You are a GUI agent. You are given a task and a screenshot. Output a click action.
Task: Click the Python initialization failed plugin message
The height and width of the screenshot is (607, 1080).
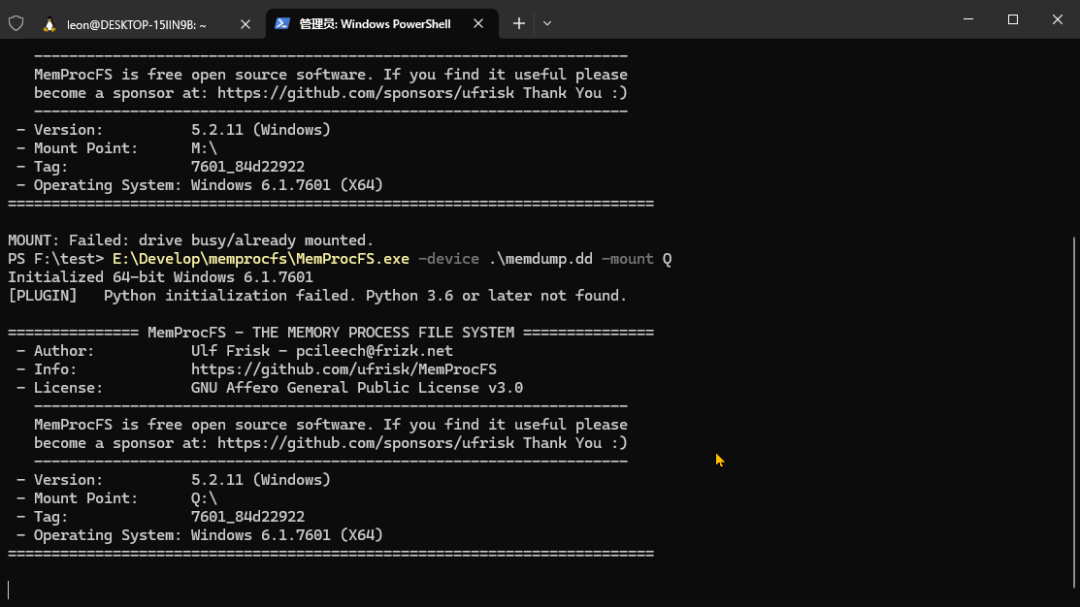point(318,296)
